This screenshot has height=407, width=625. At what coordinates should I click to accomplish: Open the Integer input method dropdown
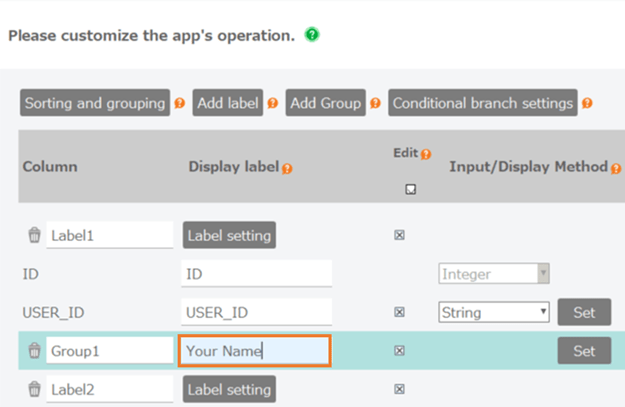pyautogui.click(x=494, y=273)
